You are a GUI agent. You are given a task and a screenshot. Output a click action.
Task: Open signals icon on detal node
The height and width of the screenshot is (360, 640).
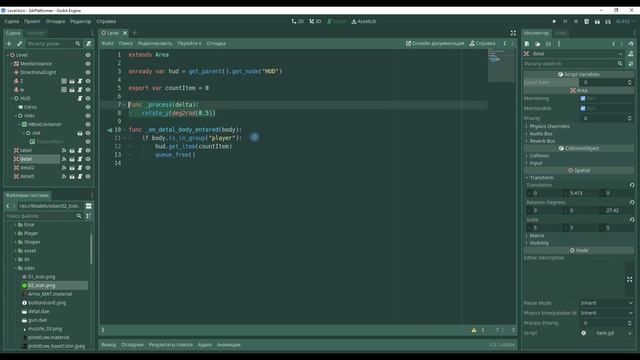pos(64,159)
